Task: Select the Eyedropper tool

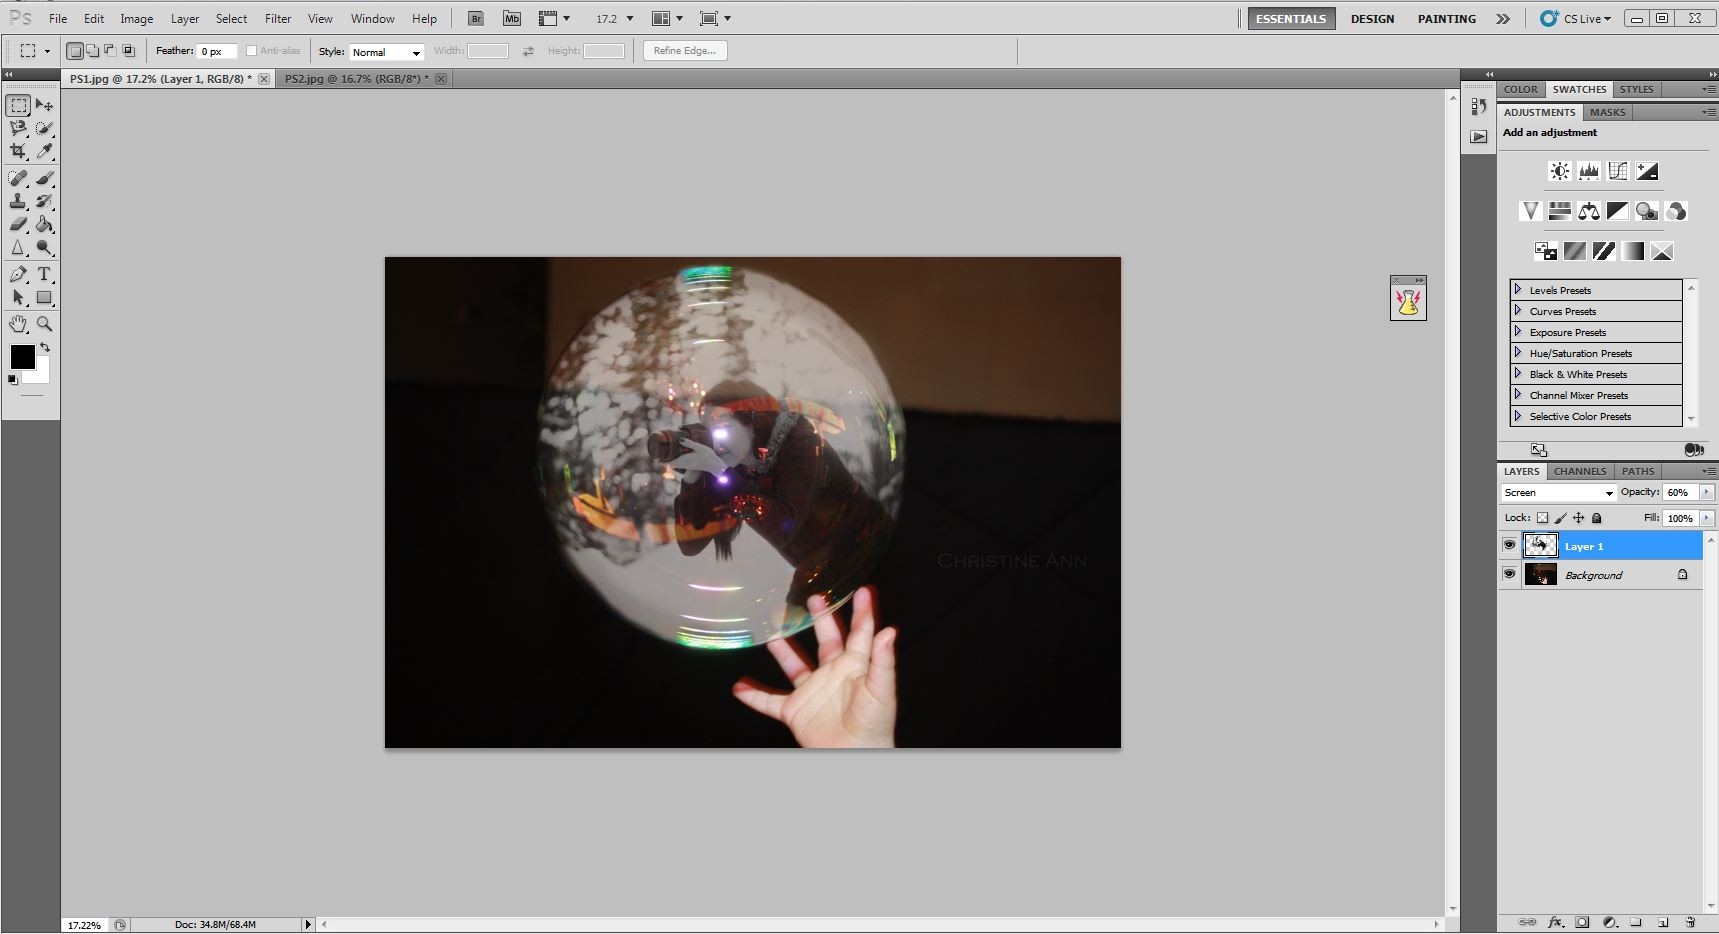Action: (x=44, y=151)
